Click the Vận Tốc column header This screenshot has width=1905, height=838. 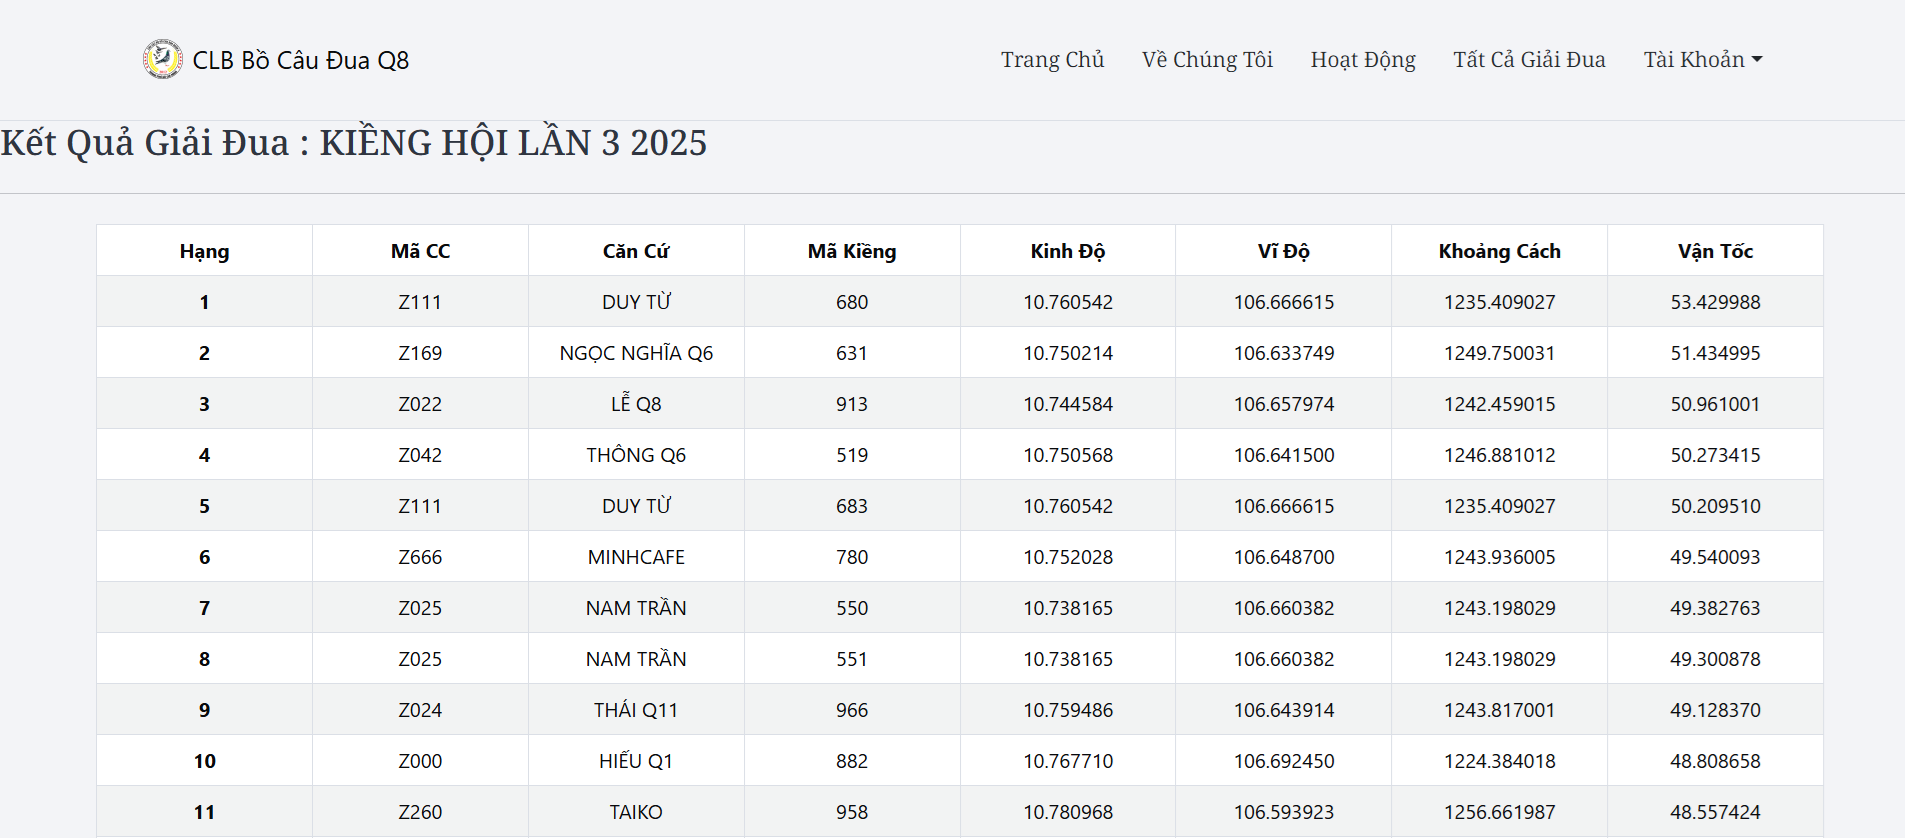1715,251
